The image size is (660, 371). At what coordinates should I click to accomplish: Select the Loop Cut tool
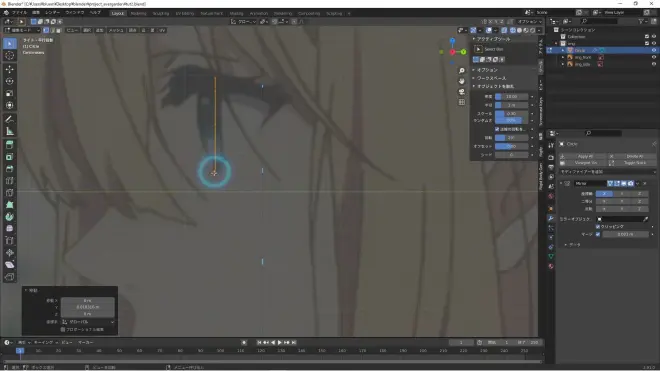coord(10,181)
